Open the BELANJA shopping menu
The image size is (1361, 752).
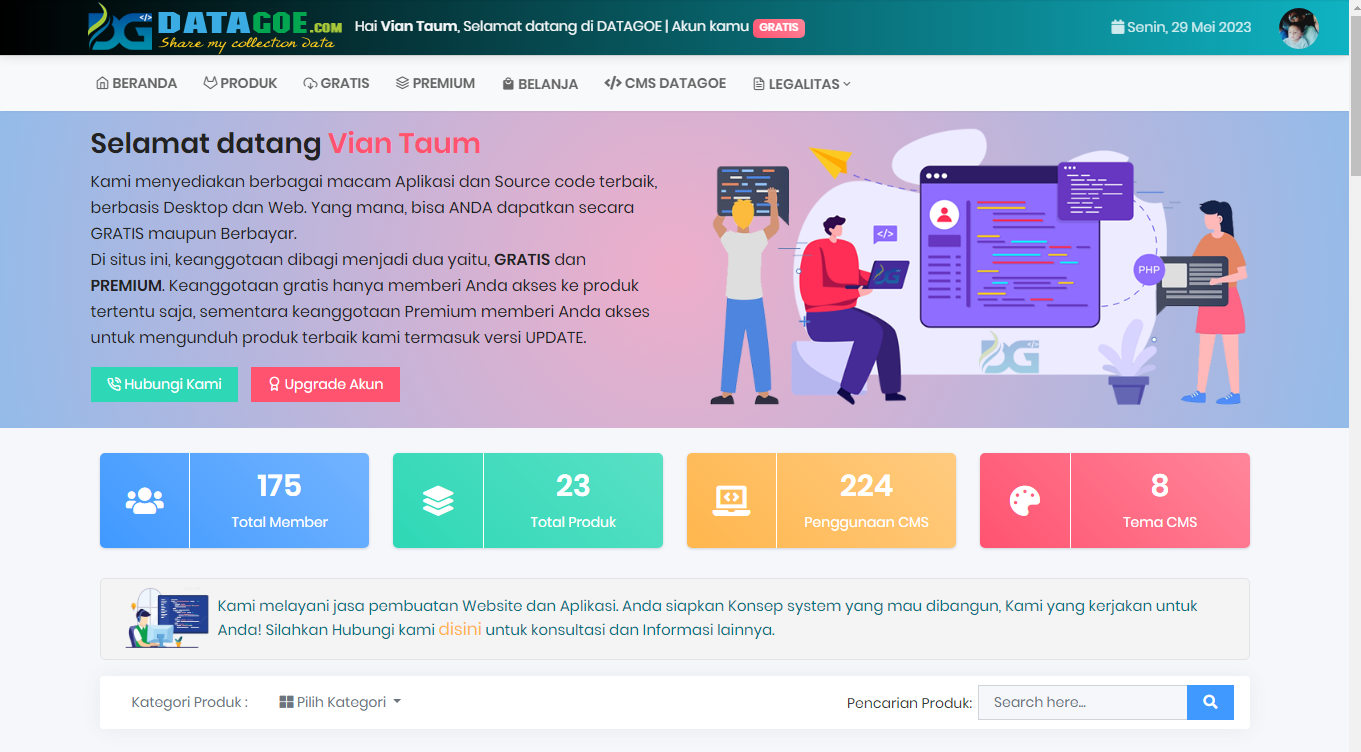click(540, 84)
